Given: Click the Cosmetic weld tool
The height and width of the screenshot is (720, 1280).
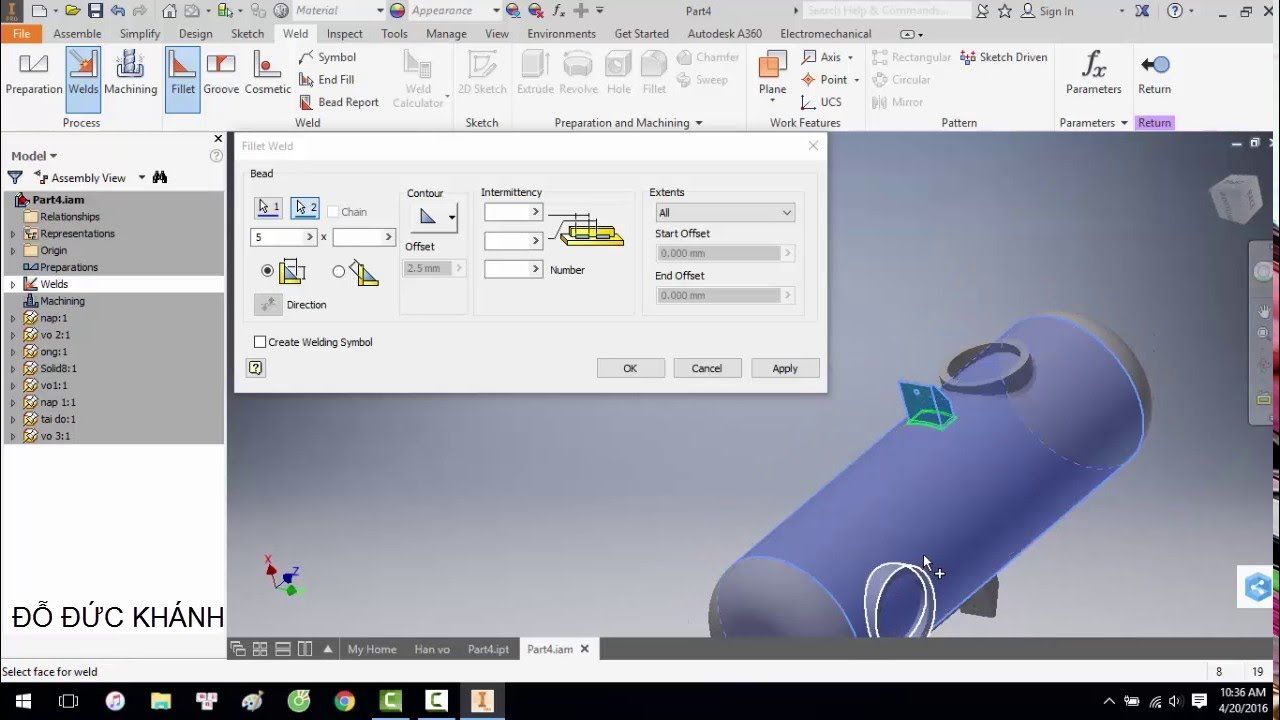Looking at the screenshot, I should coord(267,74).
